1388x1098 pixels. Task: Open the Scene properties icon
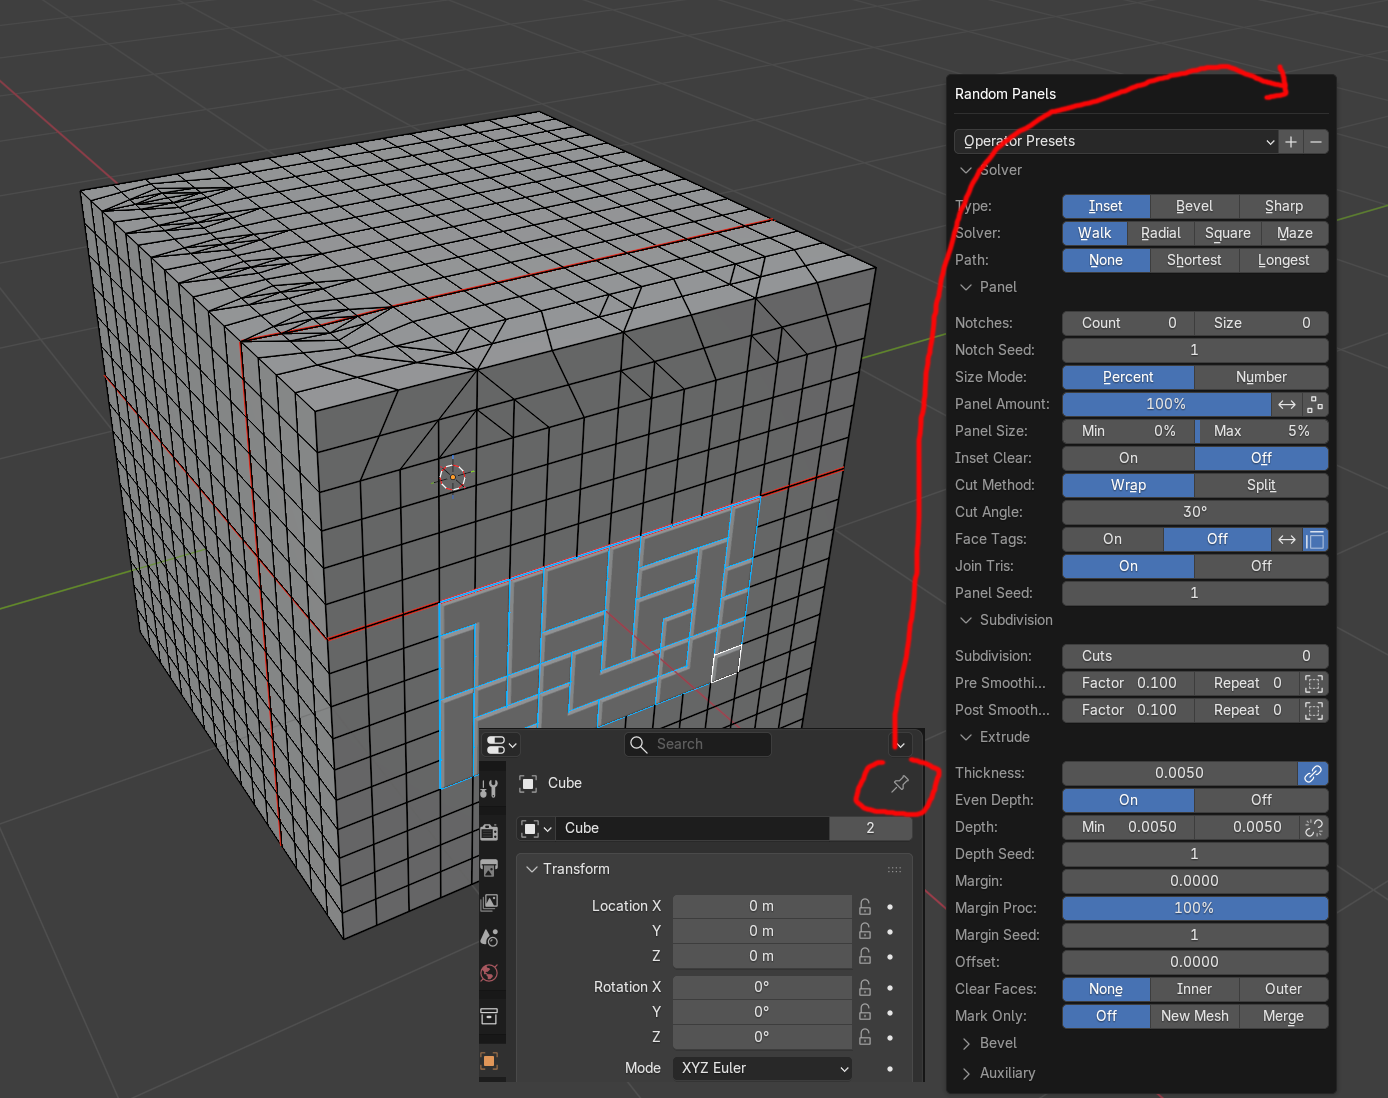[489, 937]
